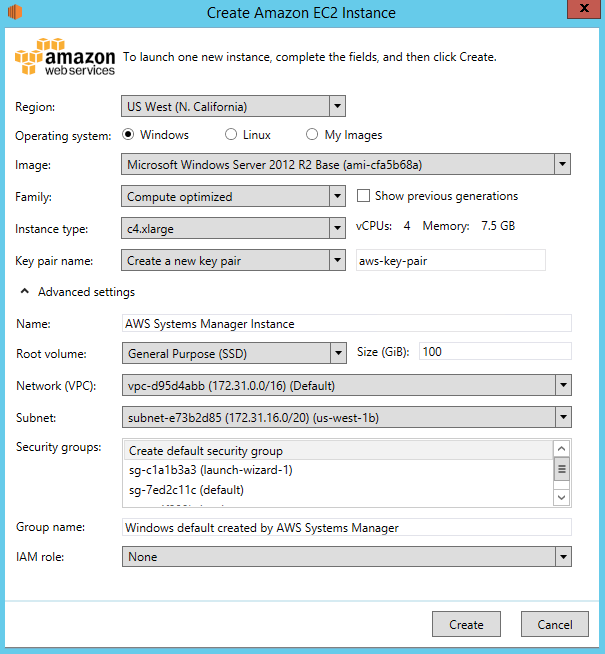Image resolution: width=605 pixels, height=654 pixels.
Task: Click the Cancel button
Action: [x=554, y=624]
